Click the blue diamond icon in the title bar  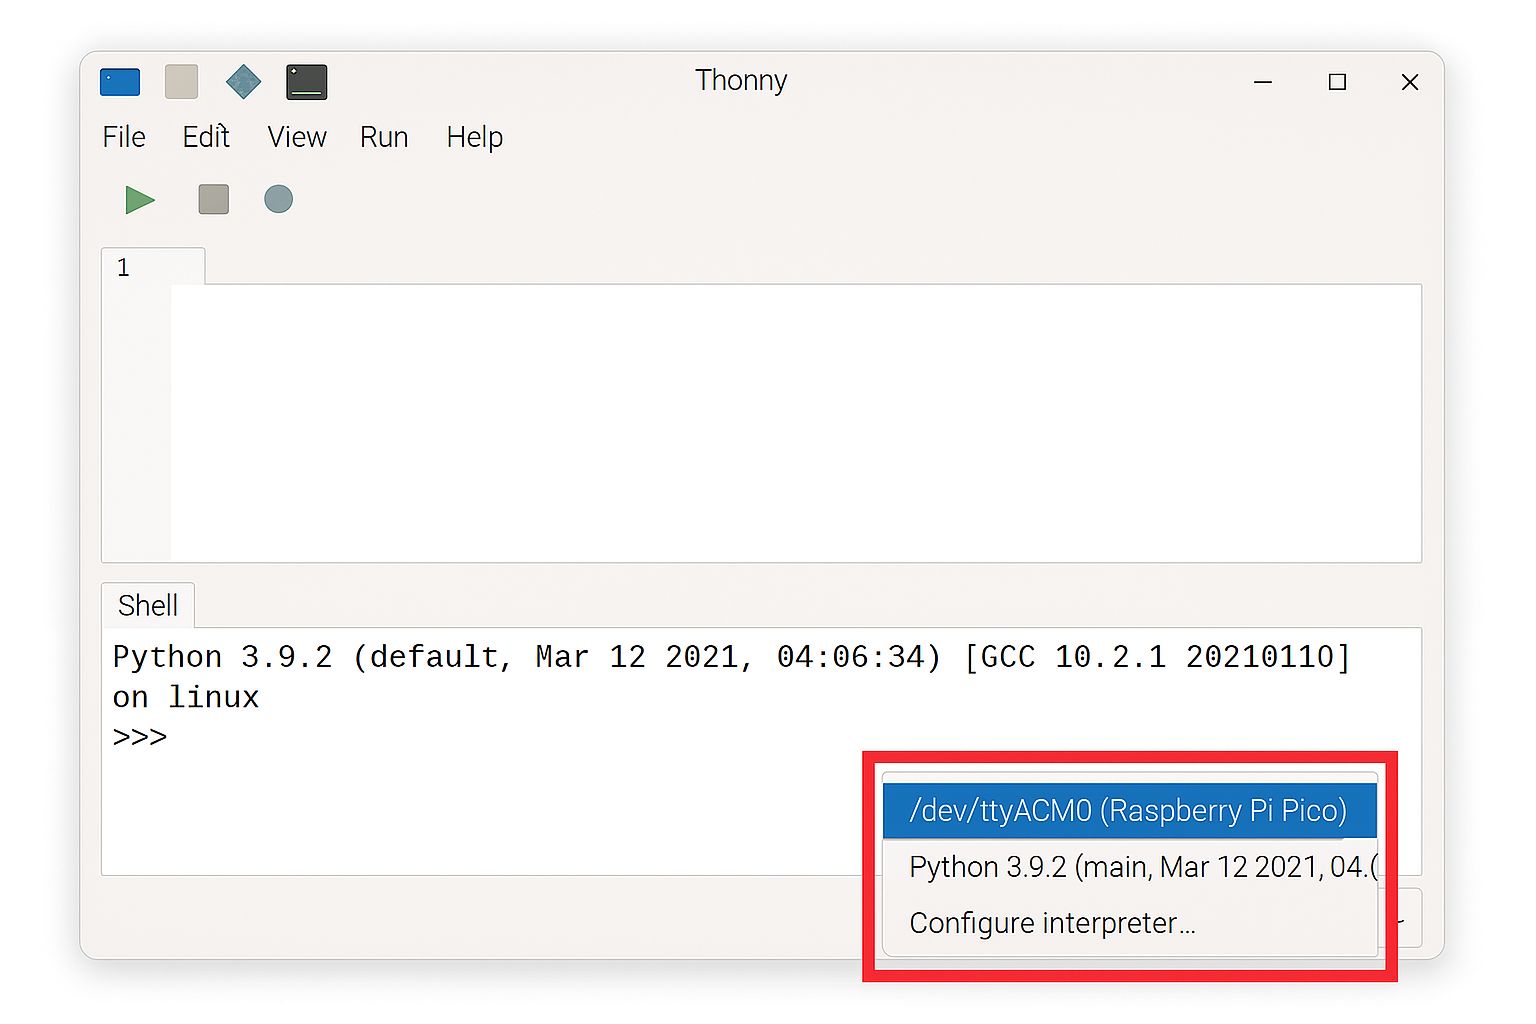[x=243, y=82]
